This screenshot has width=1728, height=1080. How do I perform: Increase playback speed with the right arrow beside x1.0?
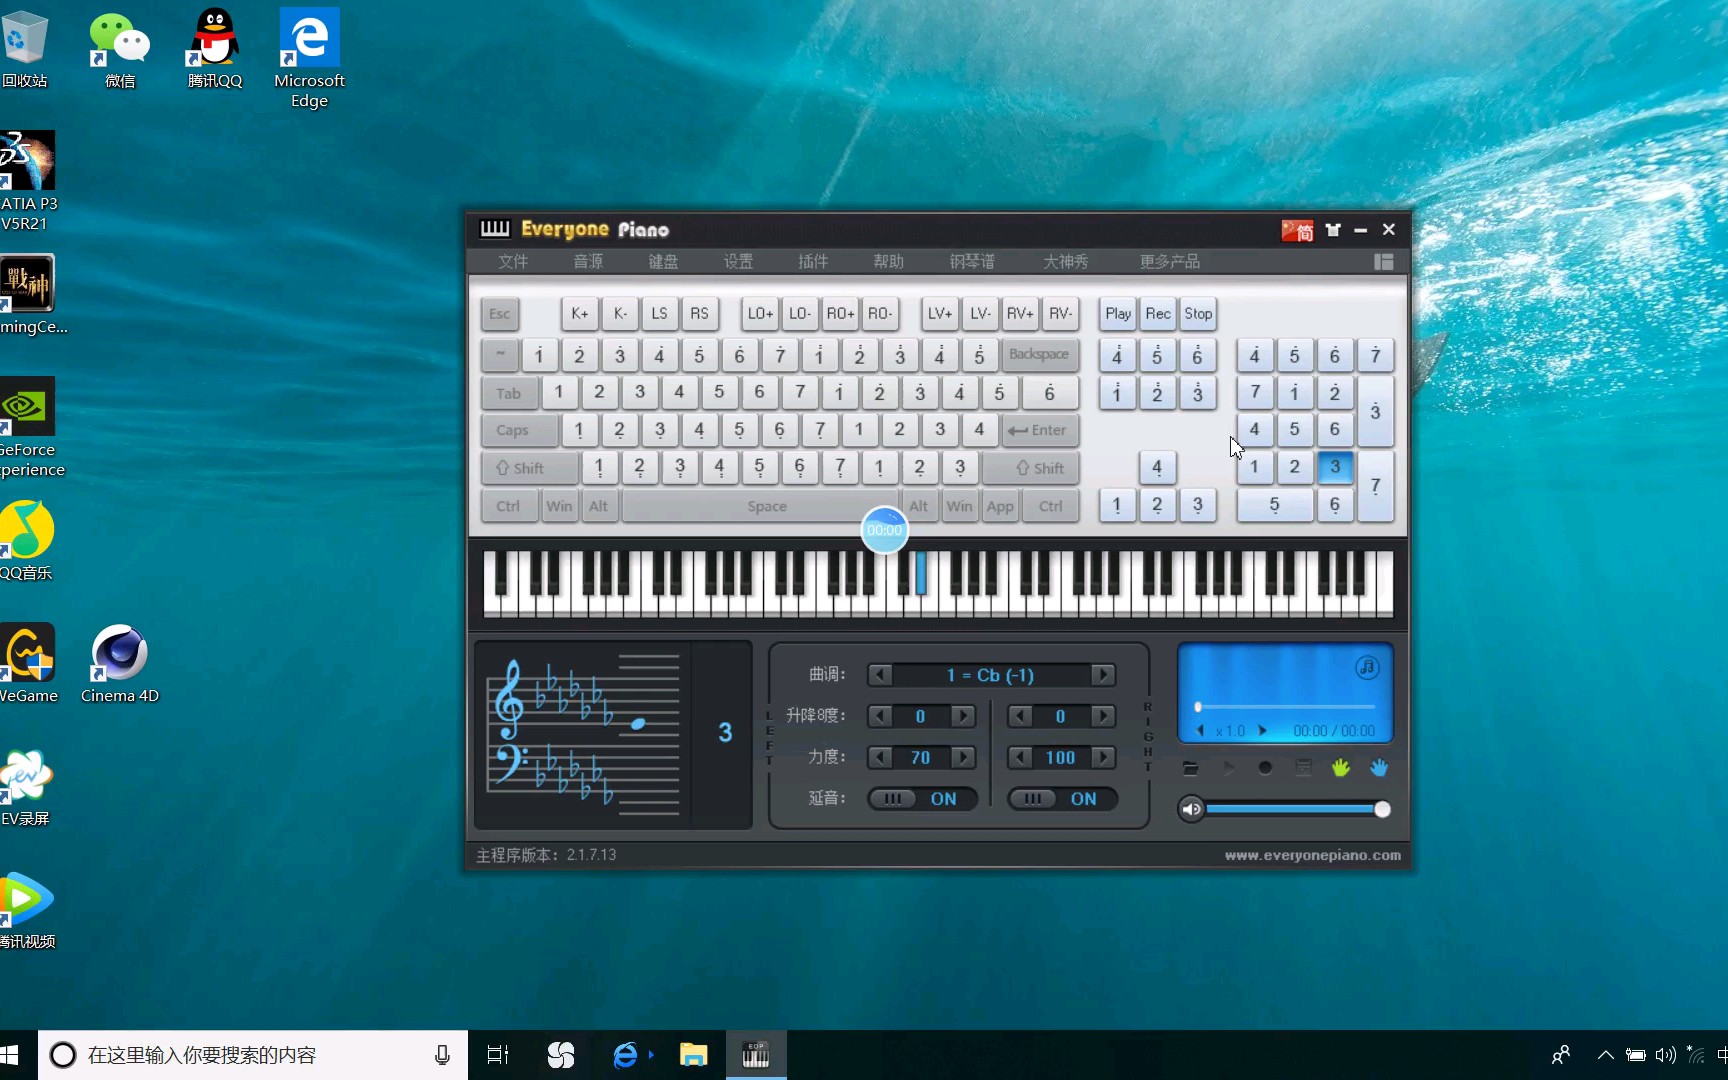pos(1262,731)
